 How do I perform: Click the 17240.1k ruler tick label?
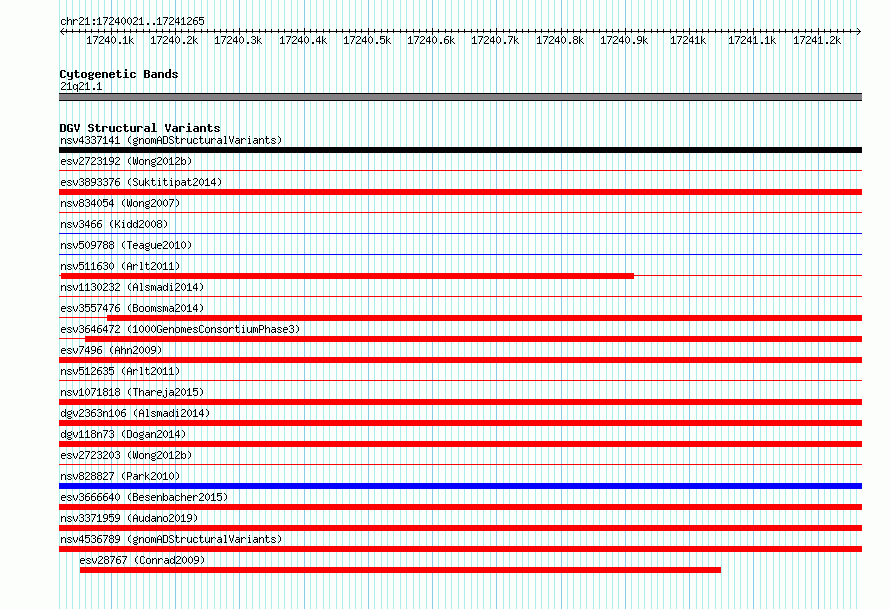[110, 40]
